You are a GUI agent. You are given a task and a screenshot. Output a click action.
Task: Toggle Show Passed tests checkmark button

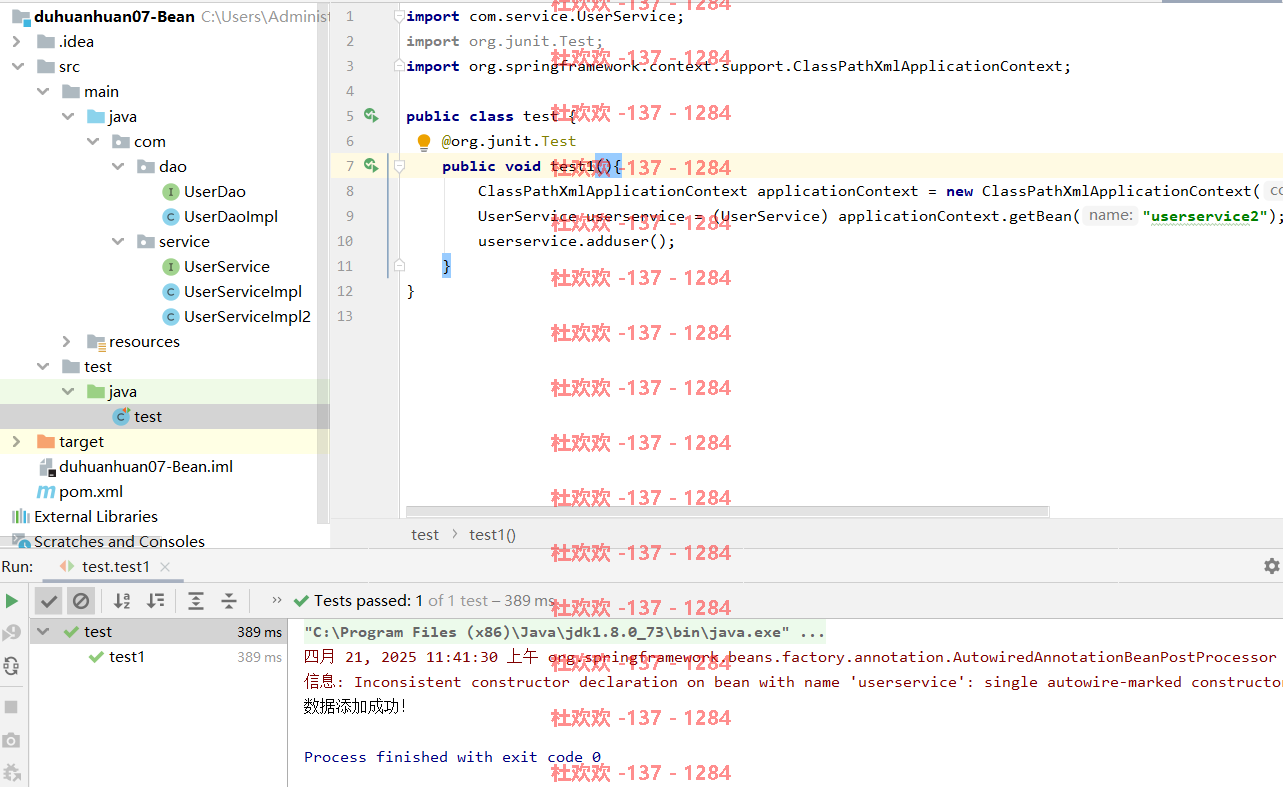point(48,601)
